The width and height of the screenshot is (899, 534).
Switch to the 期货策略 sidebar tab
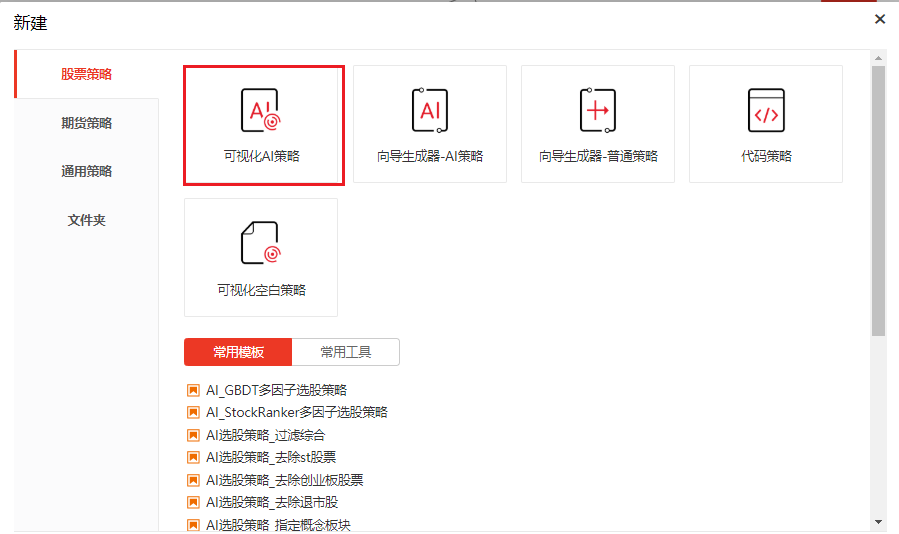click(x=87, y=123)
